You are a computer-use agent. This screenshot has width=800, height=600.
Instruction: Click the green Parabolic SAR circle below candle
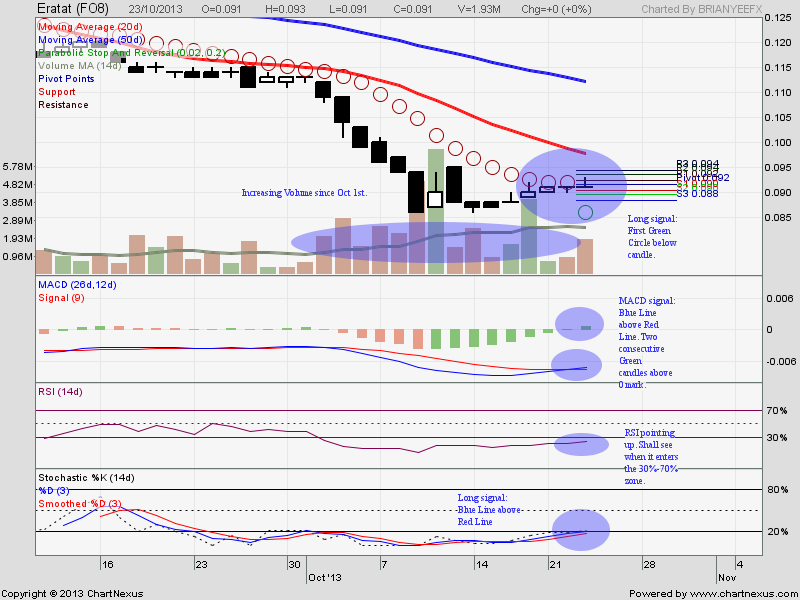586,212
